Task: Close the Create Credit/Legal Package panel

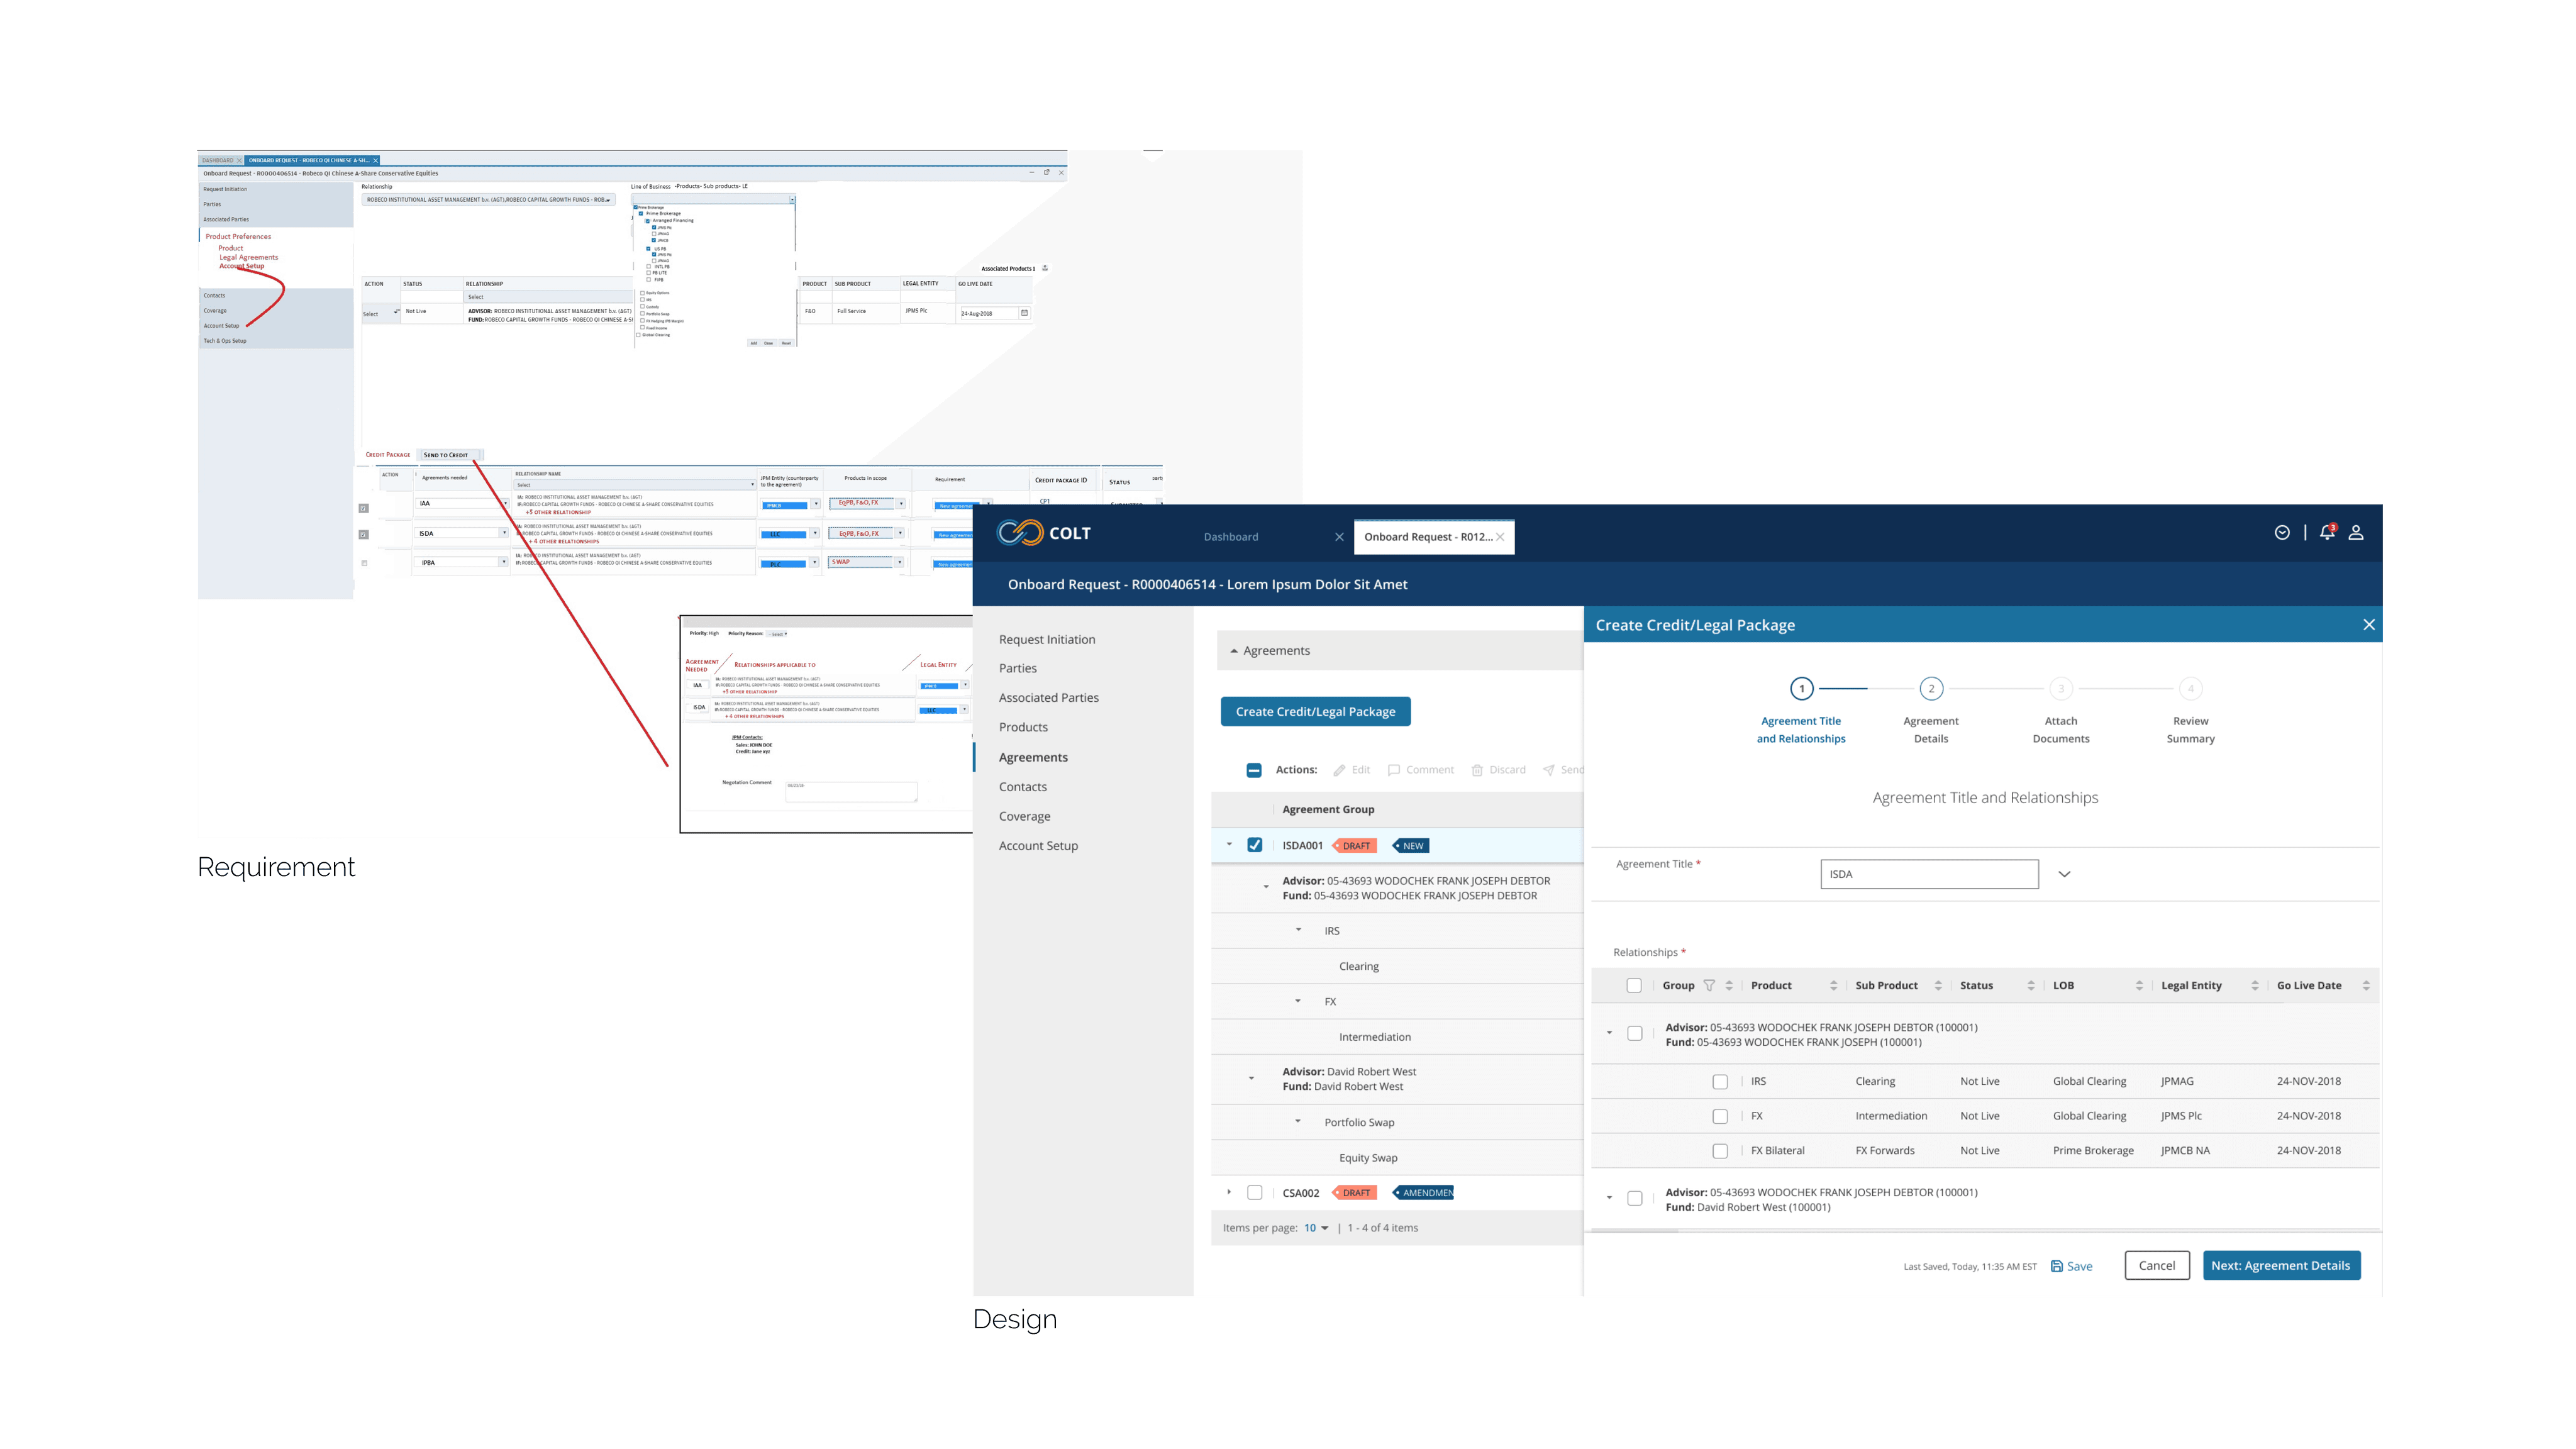Action: pyautogui.click(x=2369, y=625)
